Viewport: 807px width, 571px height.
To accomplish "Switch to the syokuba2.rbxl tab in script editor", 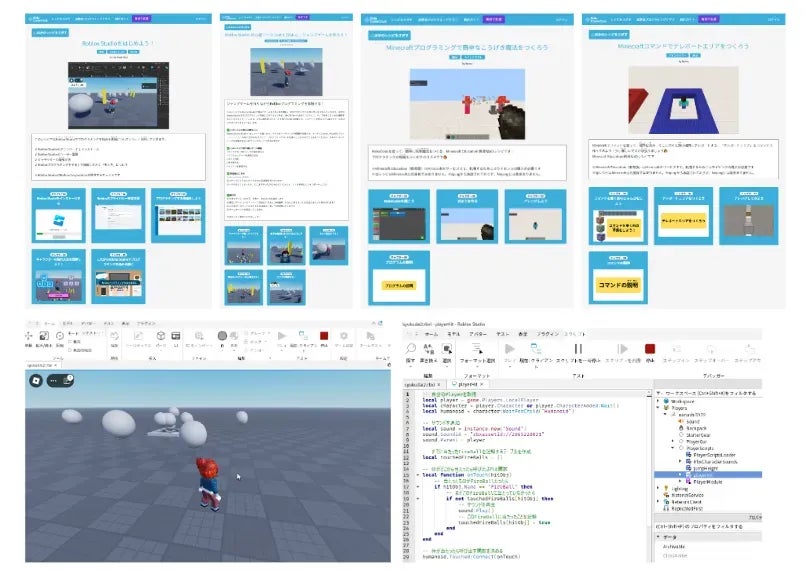I will (x=422, y=385).
